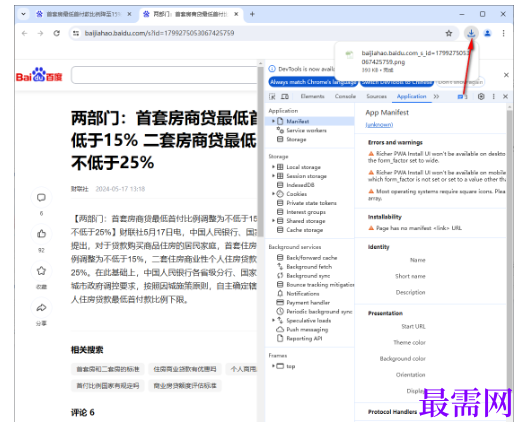The image size is (531, 434).
Task: Click the comment bubble icon
Action: pos(41,197)
